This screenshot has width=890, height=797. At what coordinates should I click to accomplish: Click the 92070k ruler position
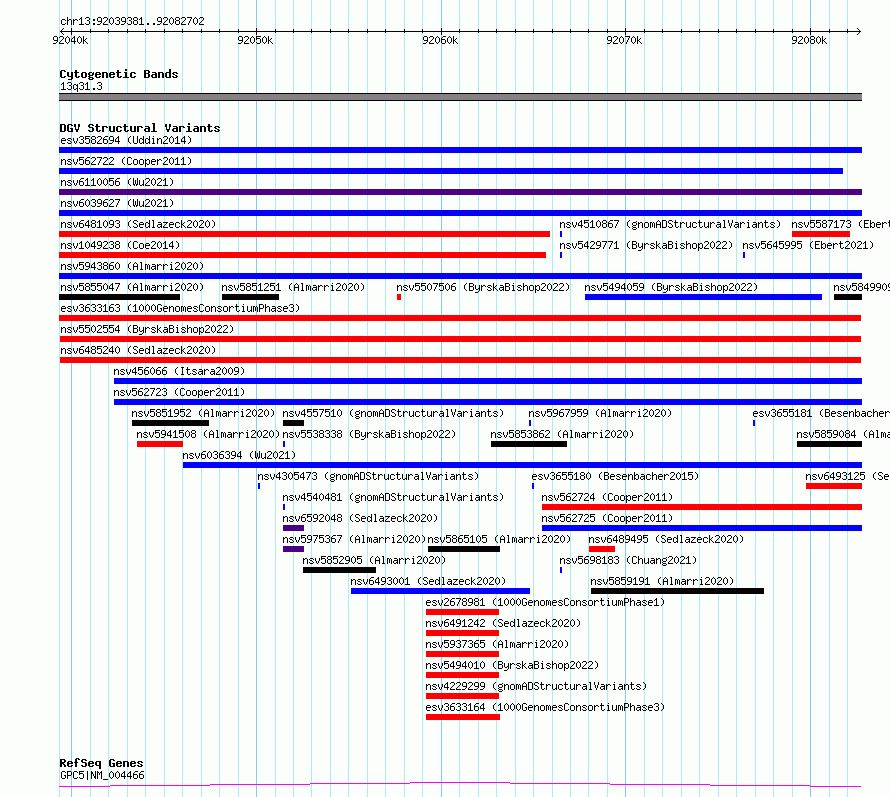click(x=624, y=40)
